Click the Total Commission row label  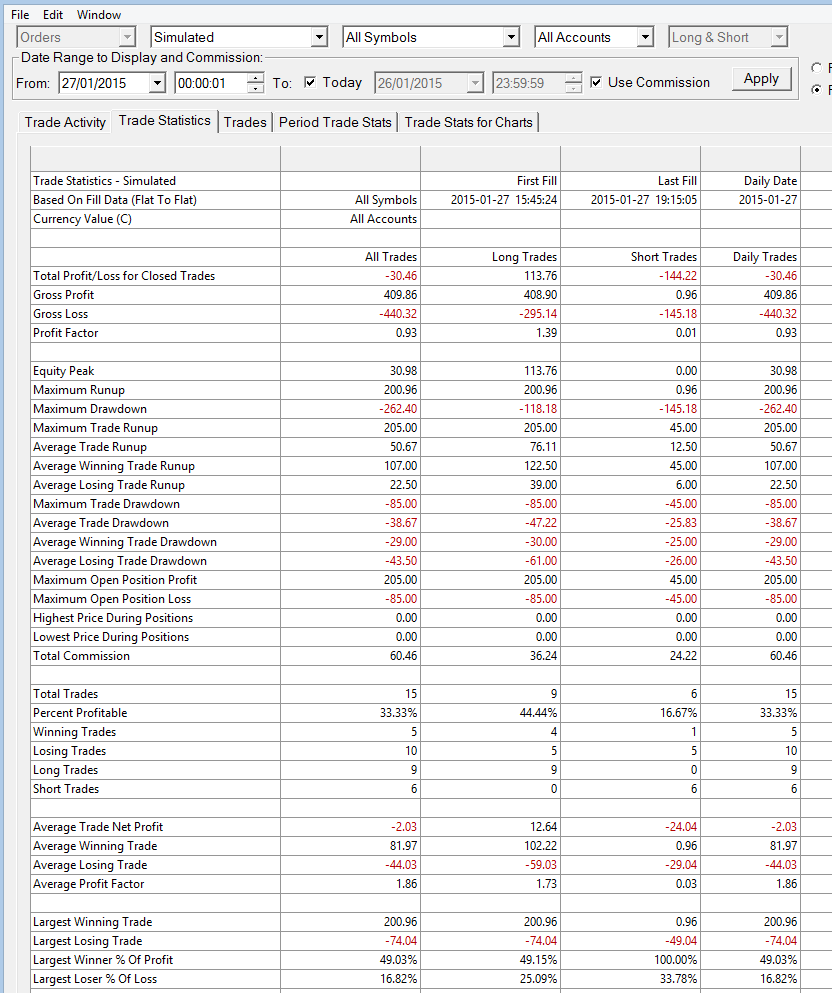tap(81, 655)
